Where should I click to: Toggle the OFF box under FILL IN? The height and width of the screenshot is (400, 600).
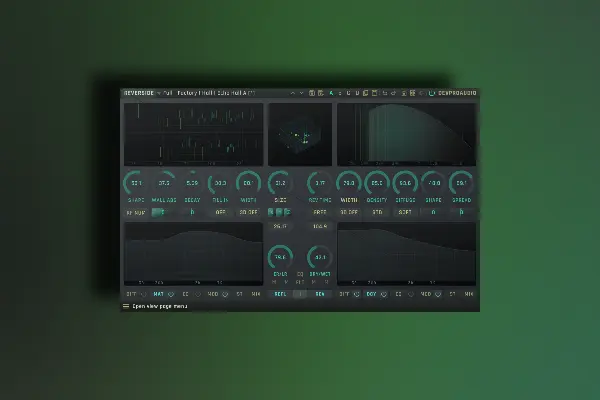tap(220, 212)
